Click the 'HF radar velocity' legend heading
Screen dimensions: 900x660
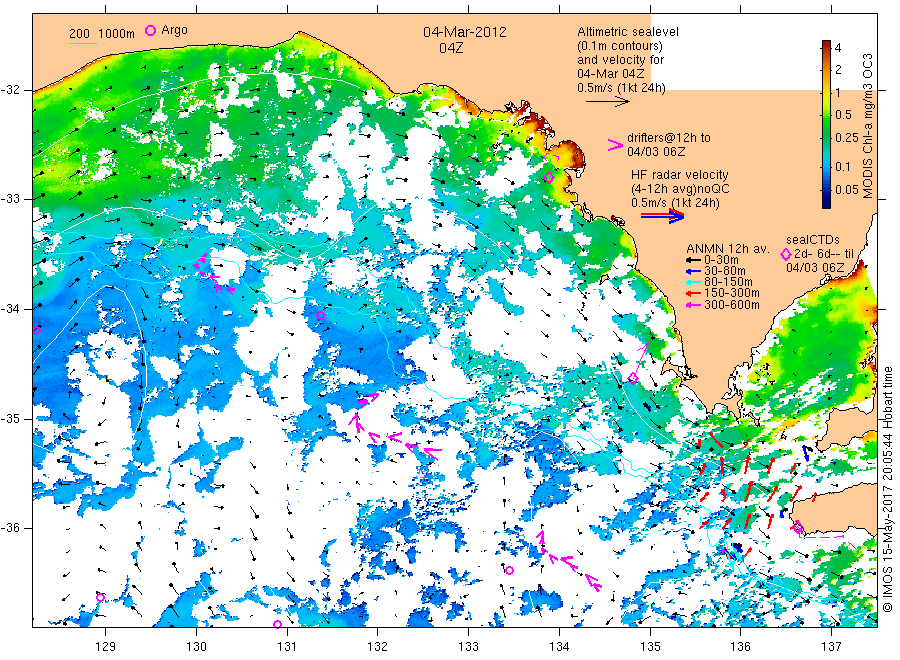[680, 174]
